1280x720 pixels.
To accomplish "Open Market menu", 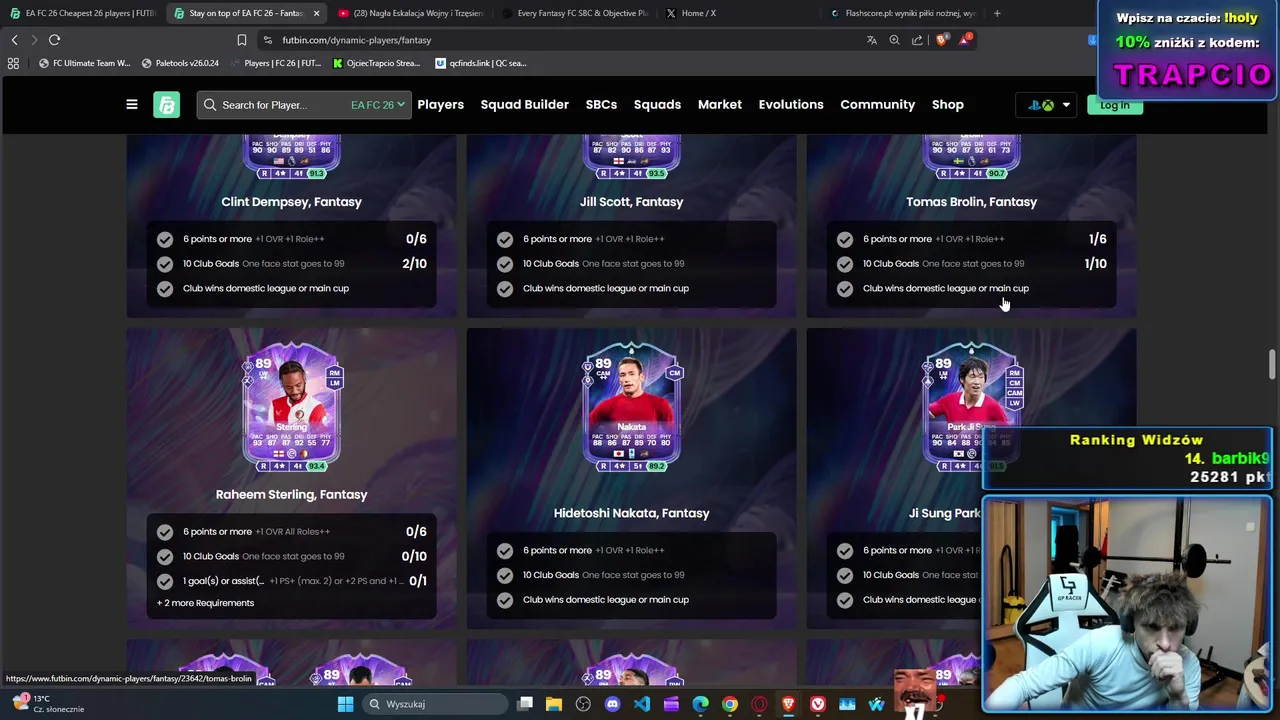I will (x=720, y=104).
